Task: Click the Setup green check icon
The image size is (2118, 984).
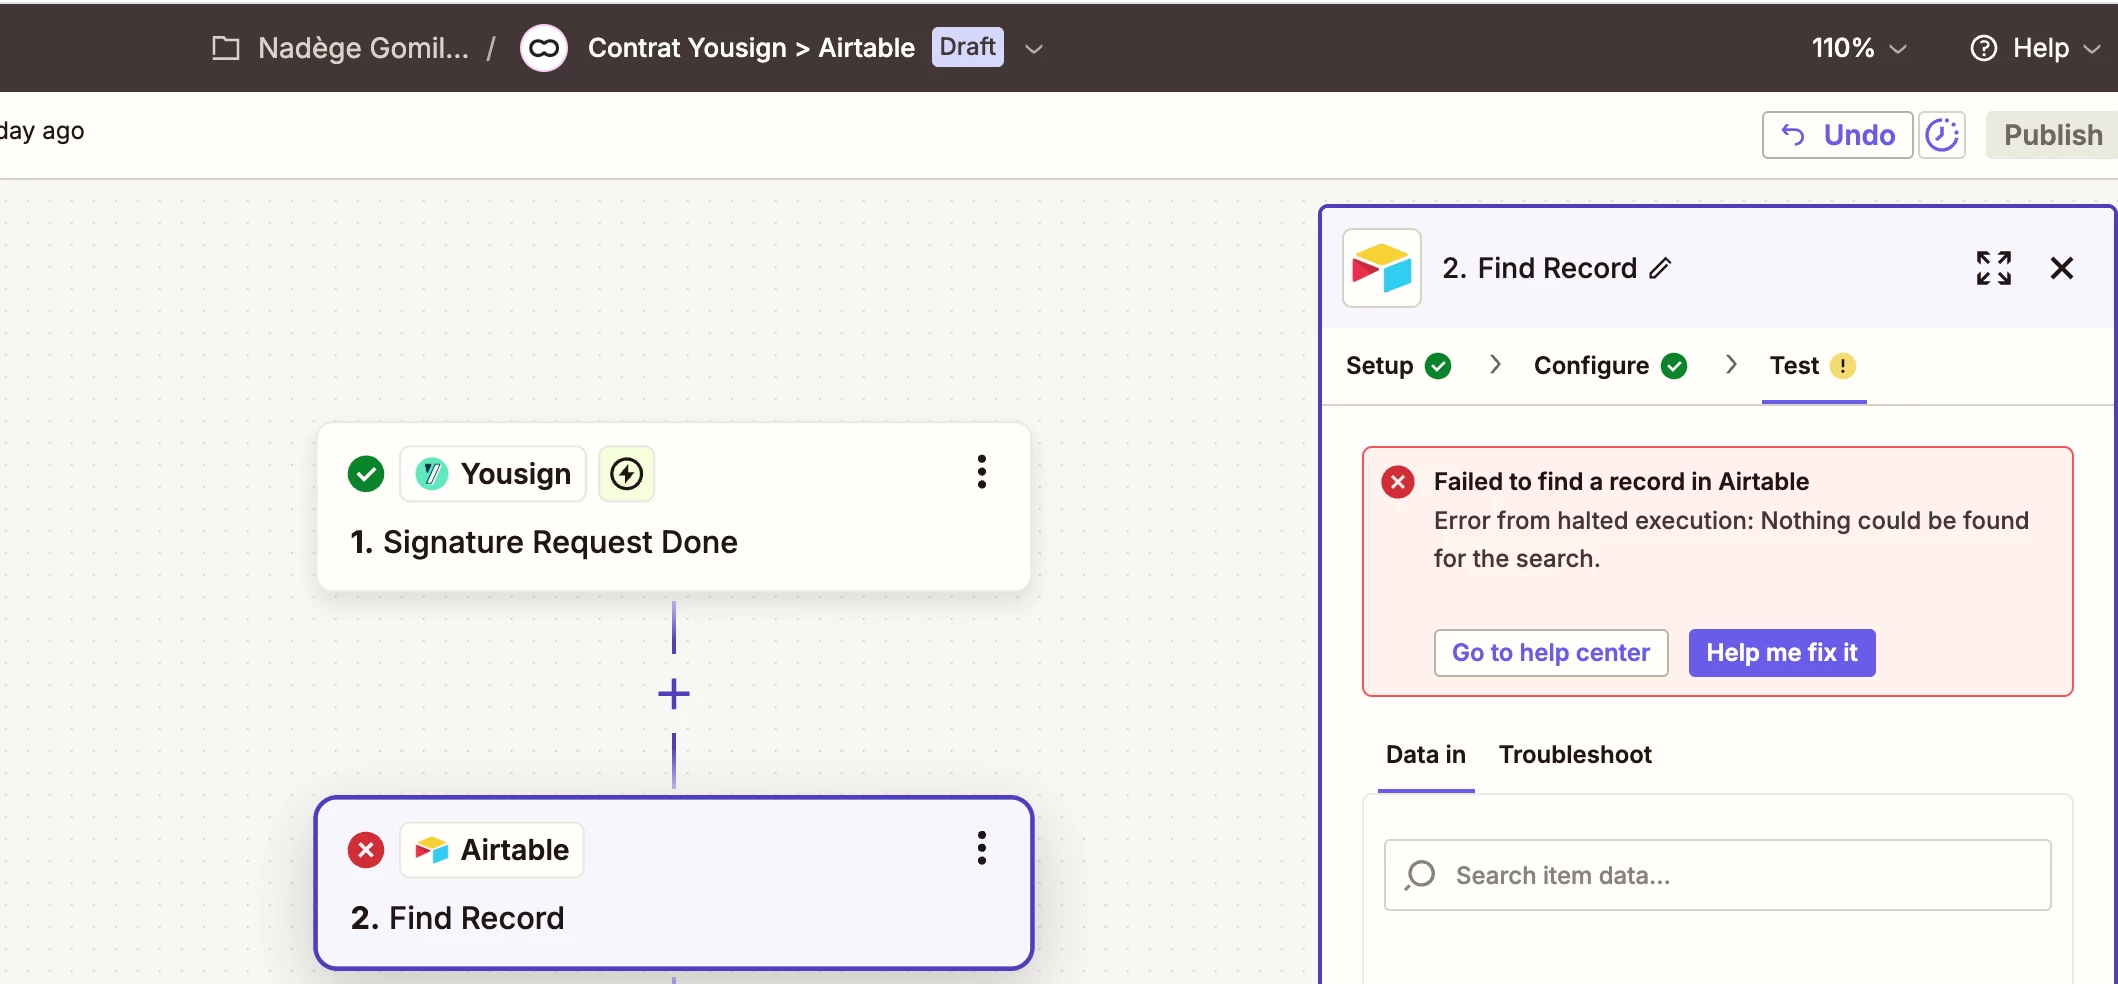Action: pyautogui.click(x=1438, y=366)
